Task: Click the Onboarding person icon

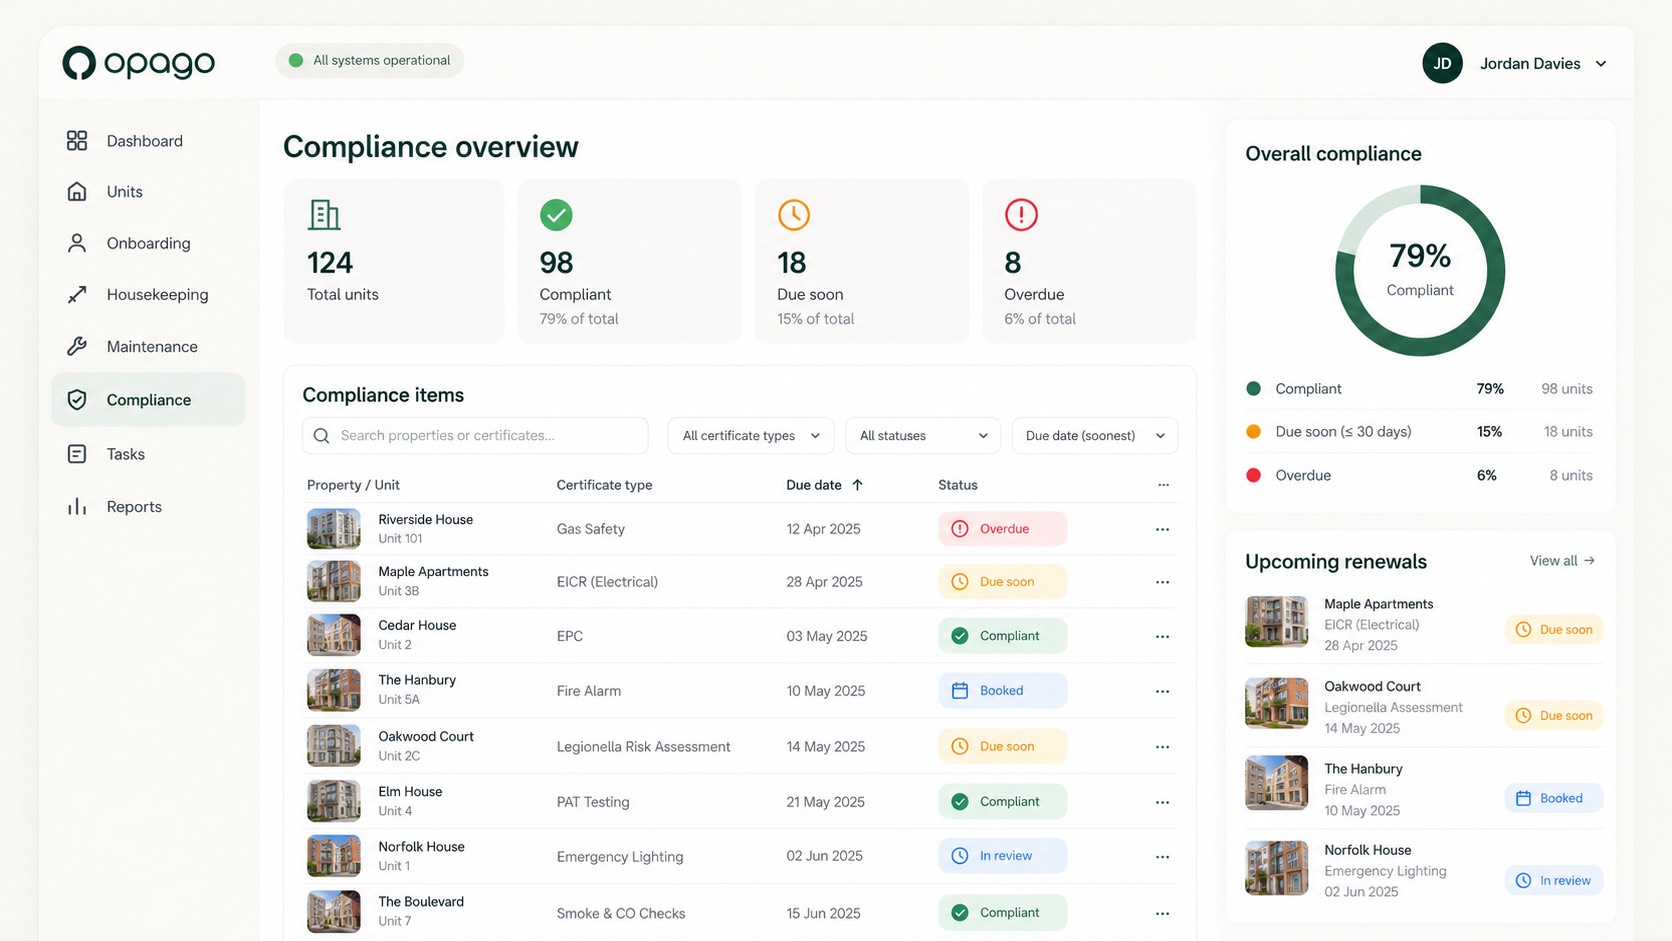Action: pyautogui.click(x=77, y=243)
